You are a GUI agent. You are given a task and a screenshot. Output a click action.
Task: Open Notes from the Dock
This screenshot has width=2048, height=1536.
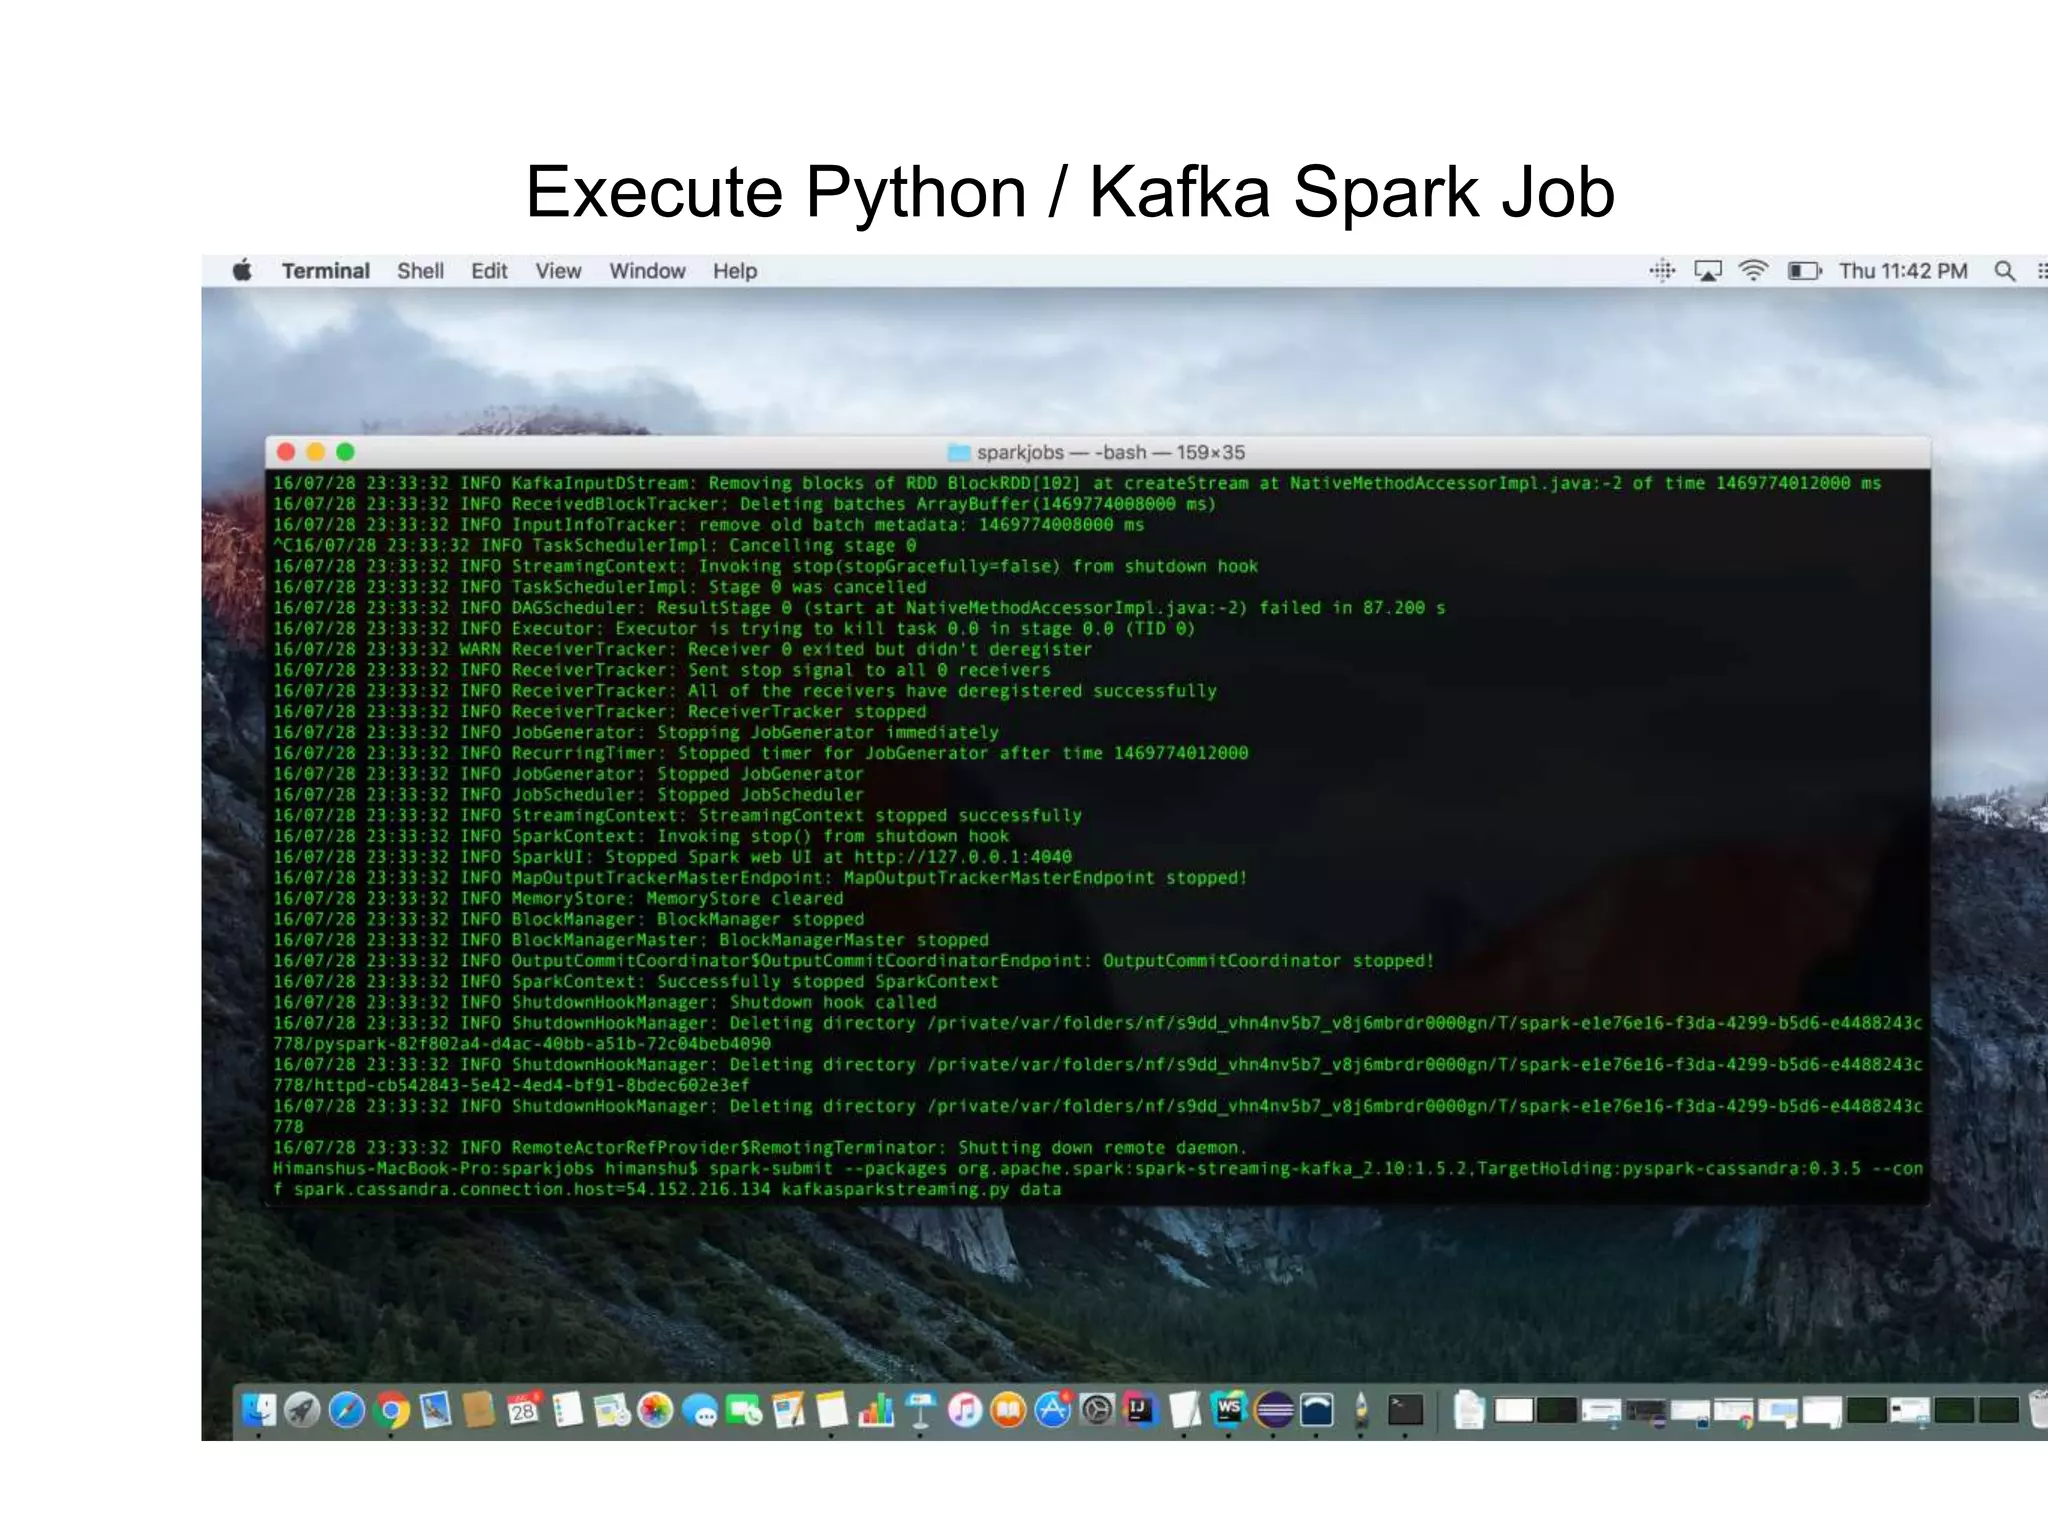click(832, 1410)
